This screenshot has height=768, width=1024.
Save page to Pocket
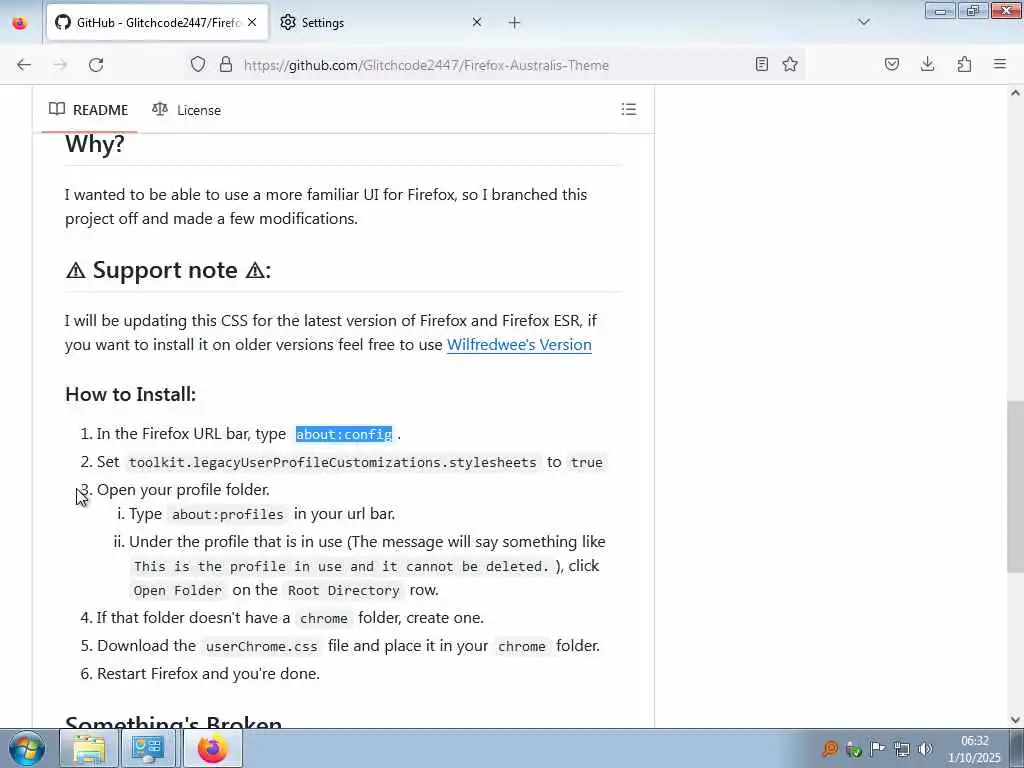point(891,64)
